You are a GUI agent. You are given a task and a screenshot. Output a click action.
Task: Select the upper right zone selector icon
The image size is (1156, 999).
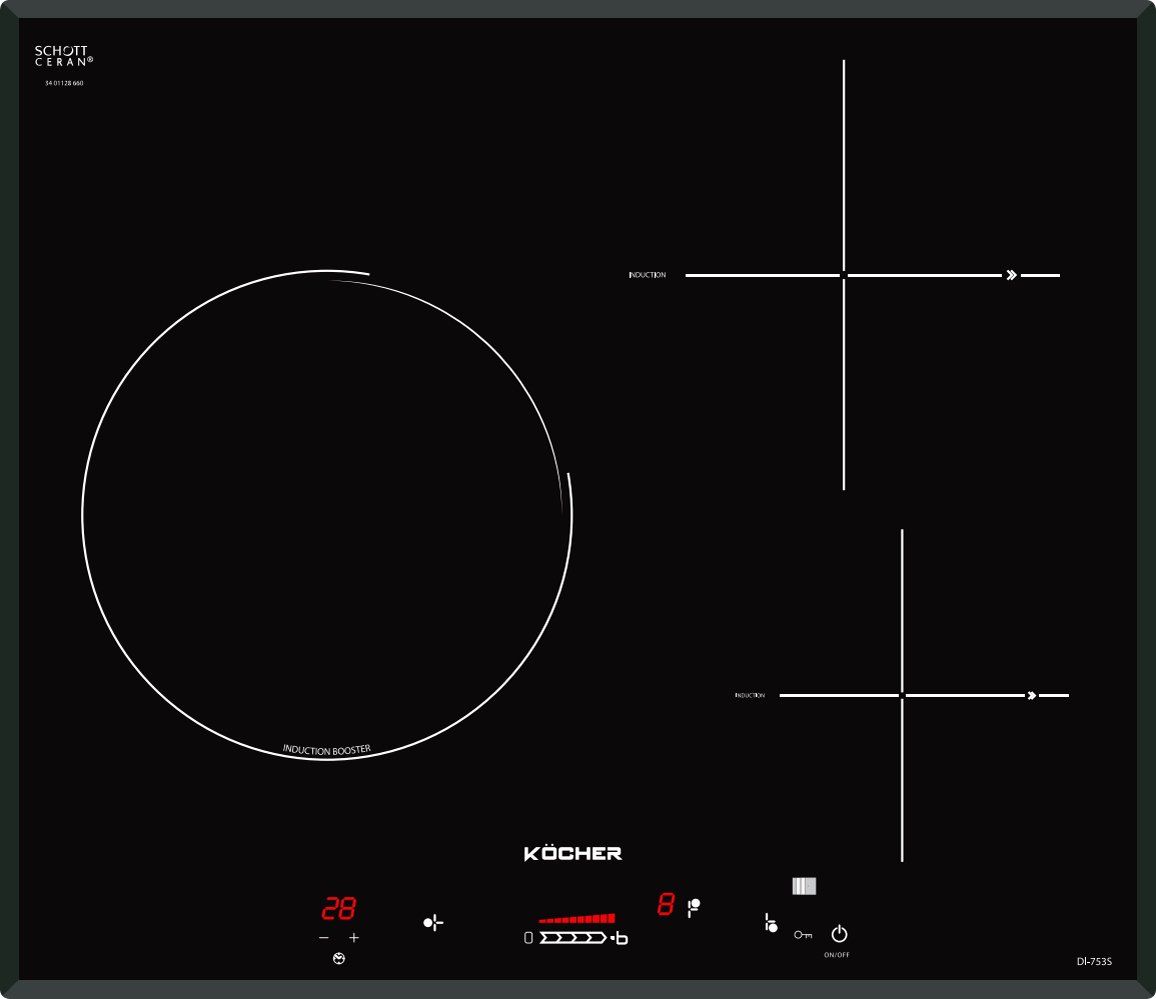(694, 906)
